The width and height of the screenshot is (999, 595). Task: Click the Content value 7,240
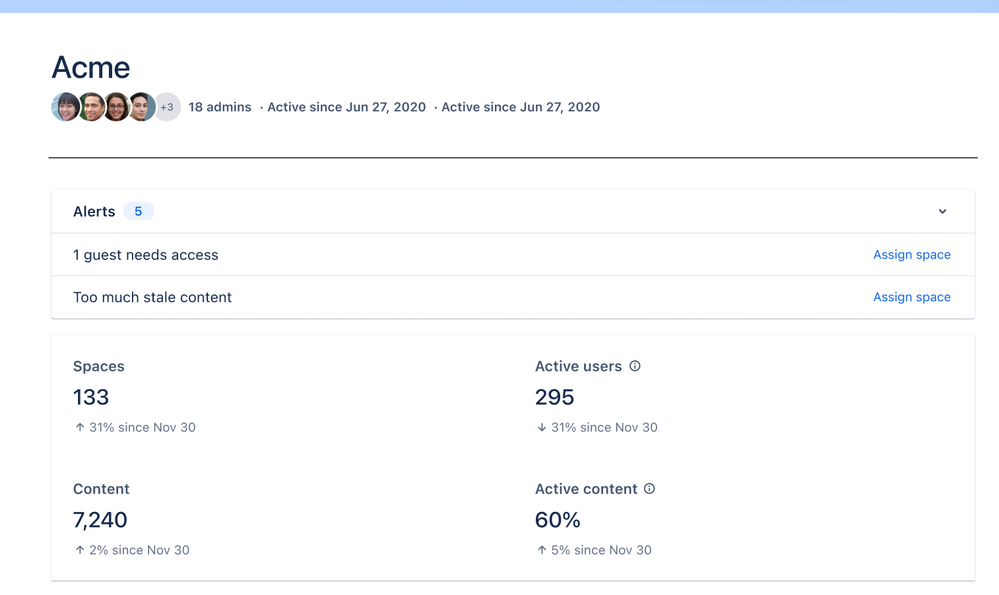pos(100,520)
